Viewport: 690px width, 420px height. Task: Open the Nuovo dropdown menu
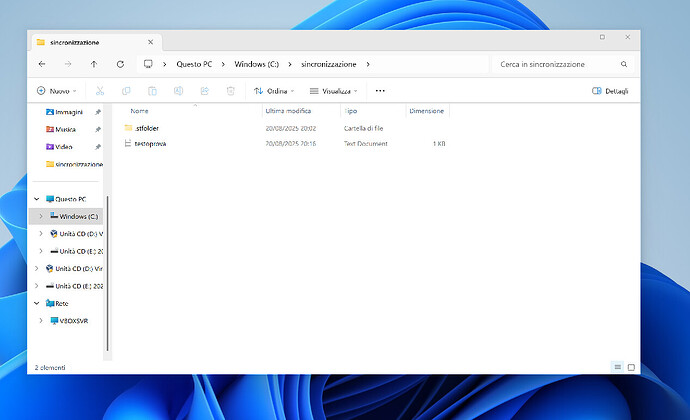[58, 91]
